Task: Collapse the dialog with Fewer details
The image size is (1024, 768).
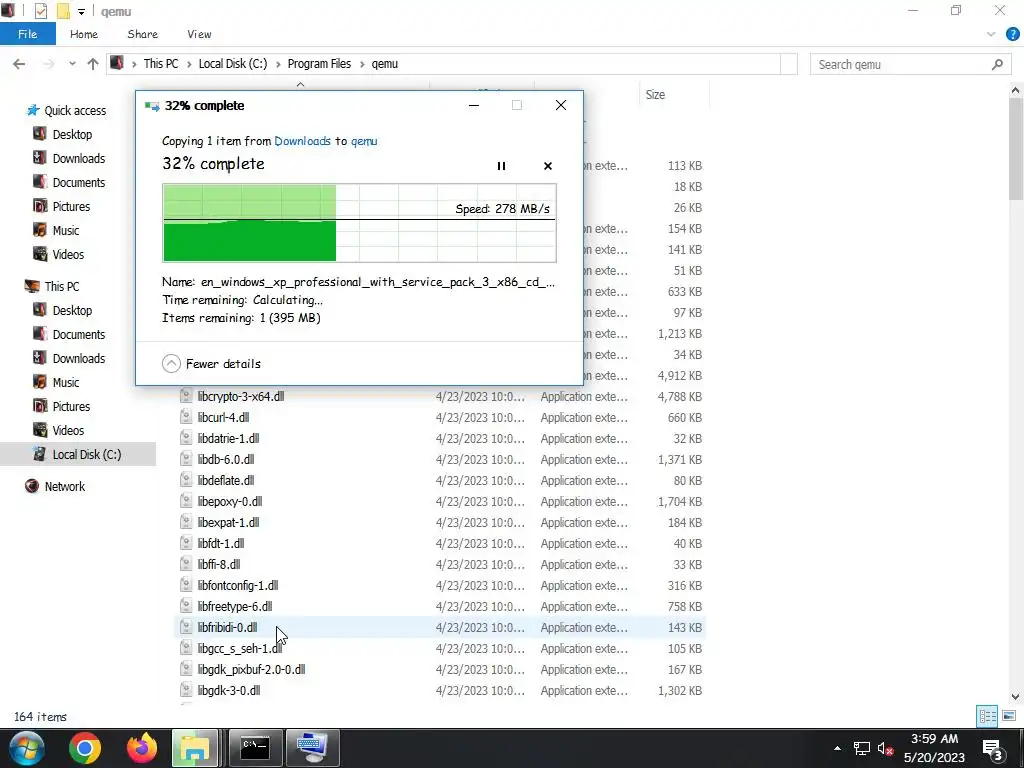Action: [211, 364]
